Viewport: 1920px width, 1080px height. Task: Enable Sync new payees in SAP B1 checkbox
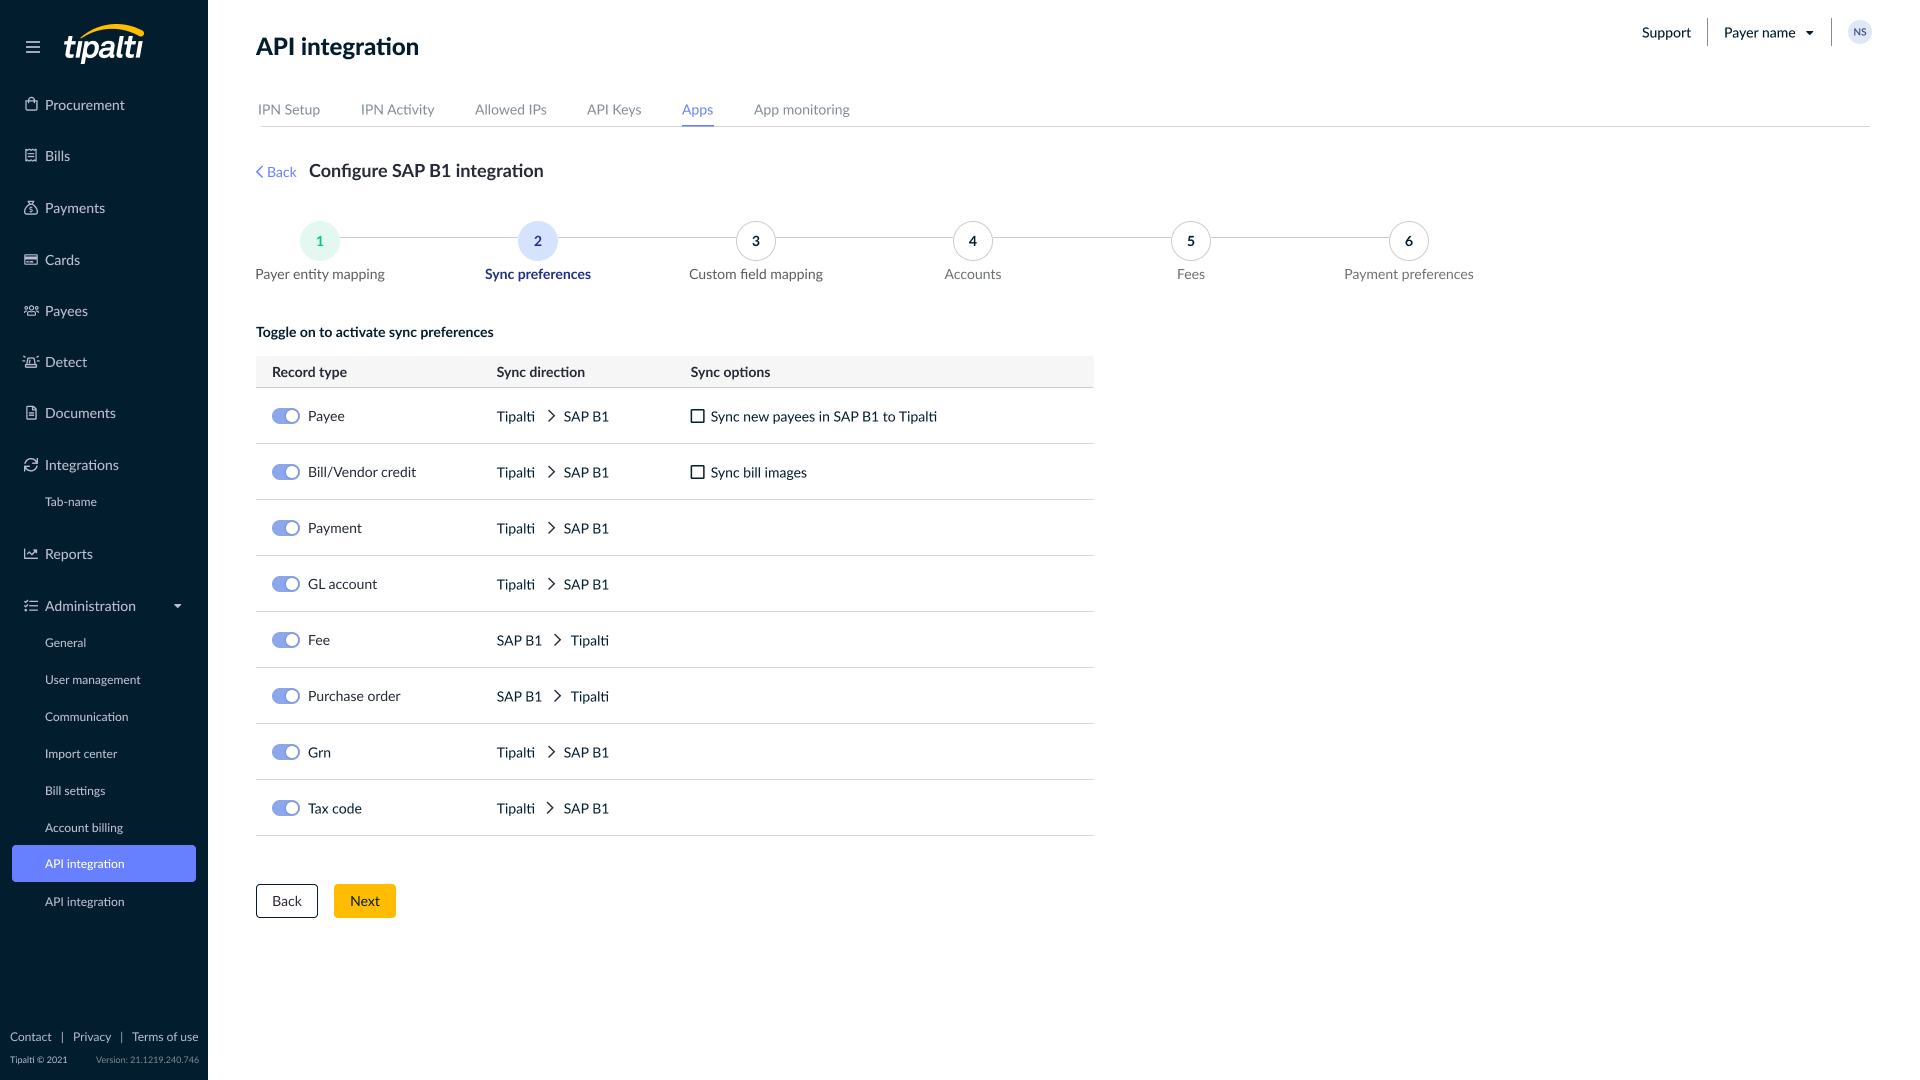(x=698, y=416)
